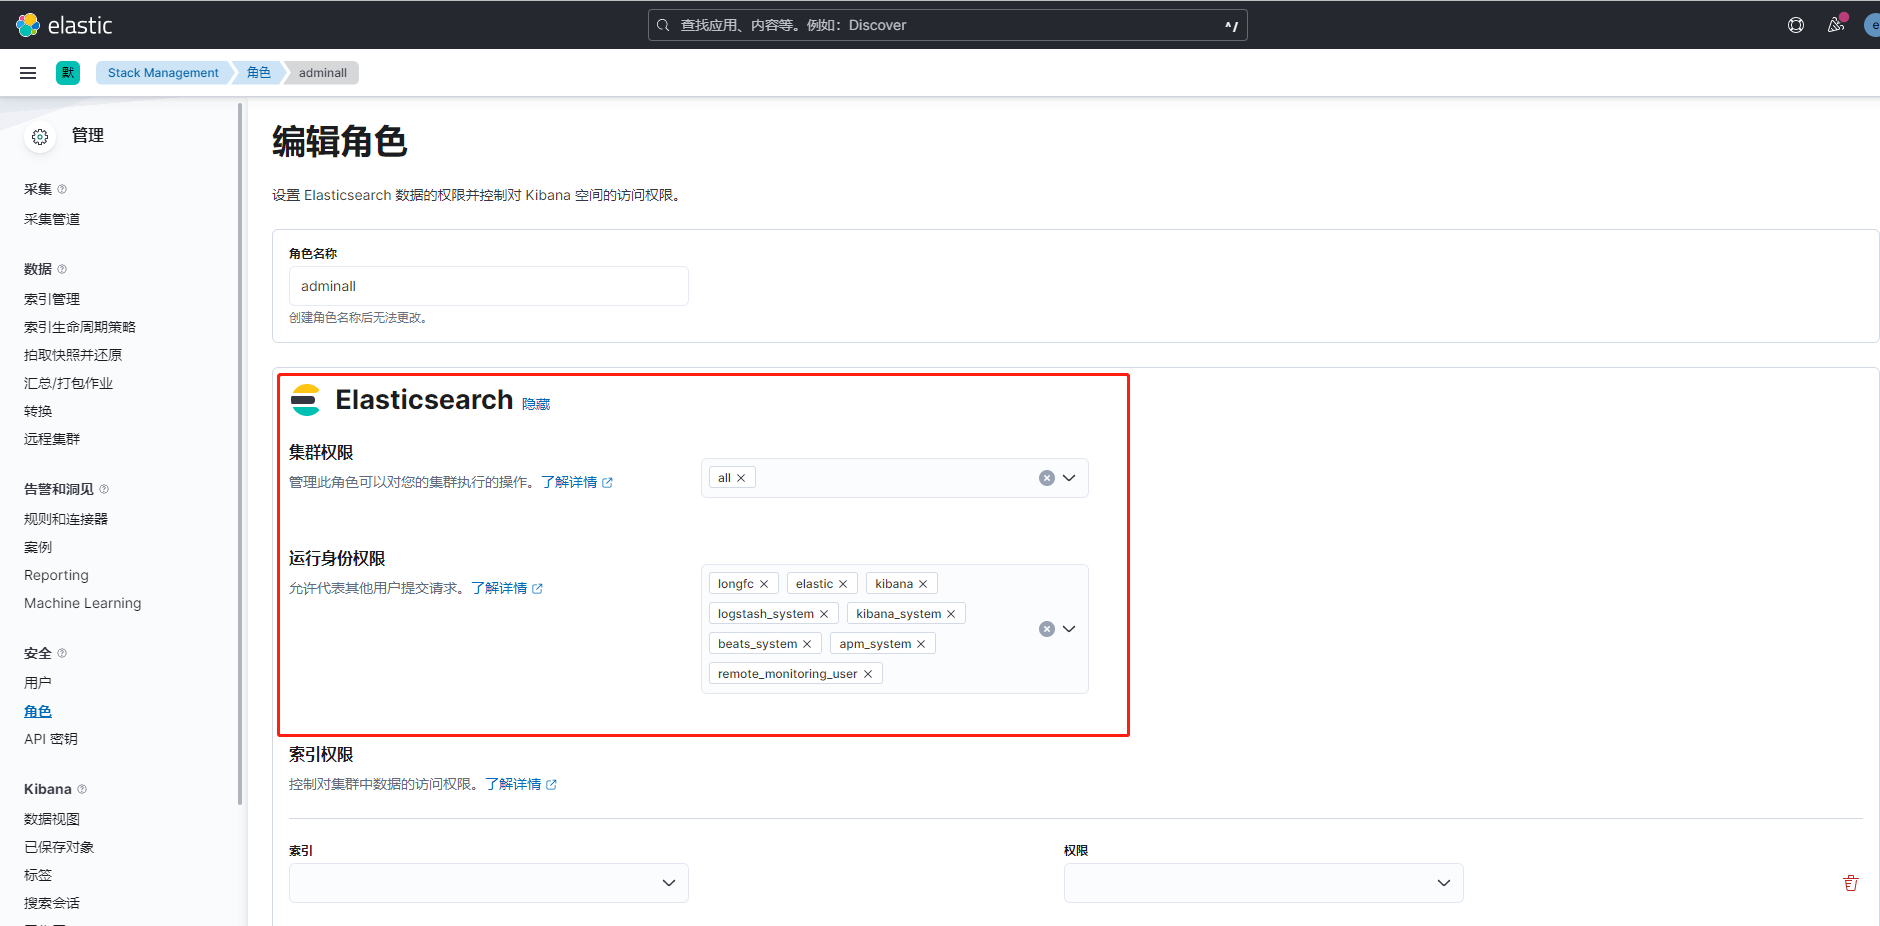The width and height of the screenshot is (1880, 926).
Task: Remove the elastic run-as tag
Action: pos(843,584)
